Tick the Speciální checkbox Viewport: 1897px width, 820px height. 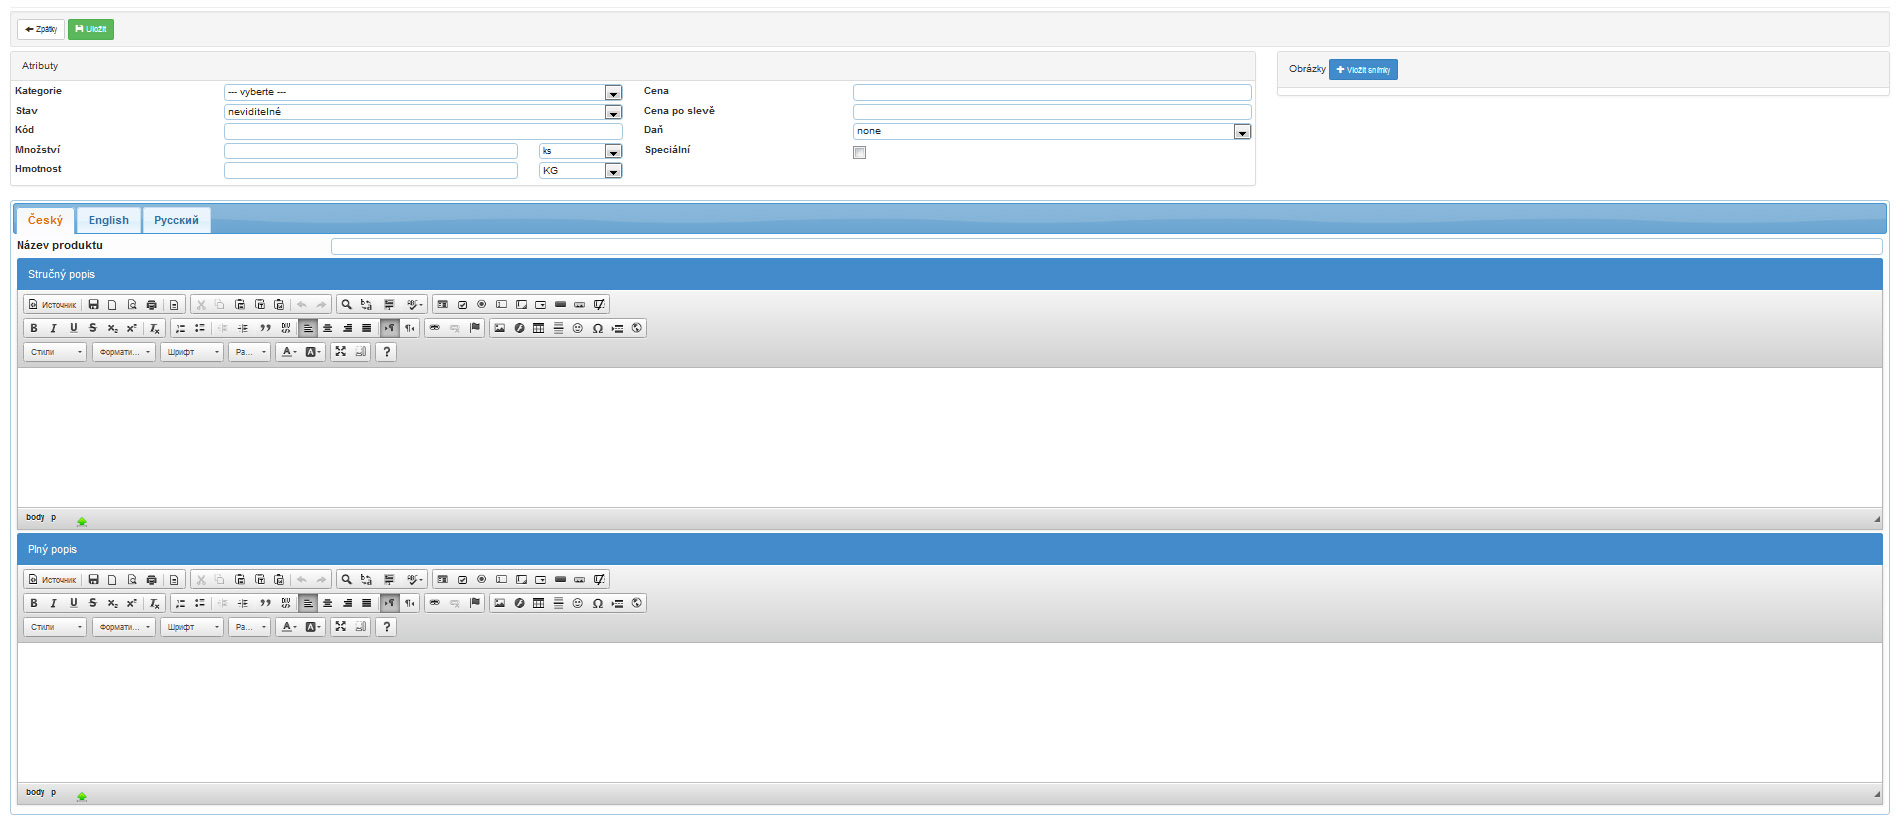point(859,152)
